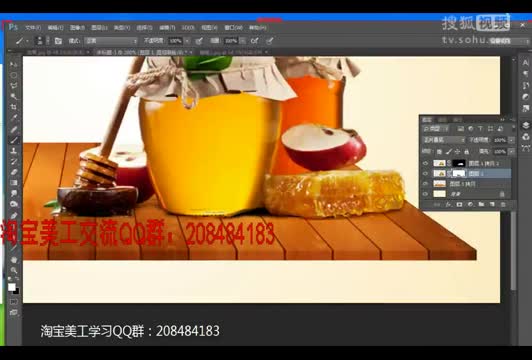
Task: Open the brush mode dropdown in options bar
Action: tap(111, 41)
